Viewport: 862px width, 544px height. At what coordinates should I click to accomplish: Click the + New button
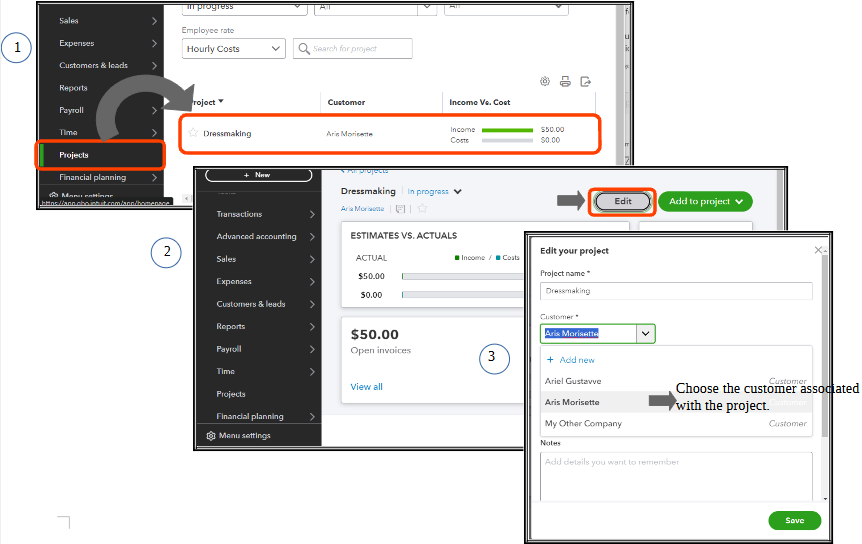click(x=258, y=175)
